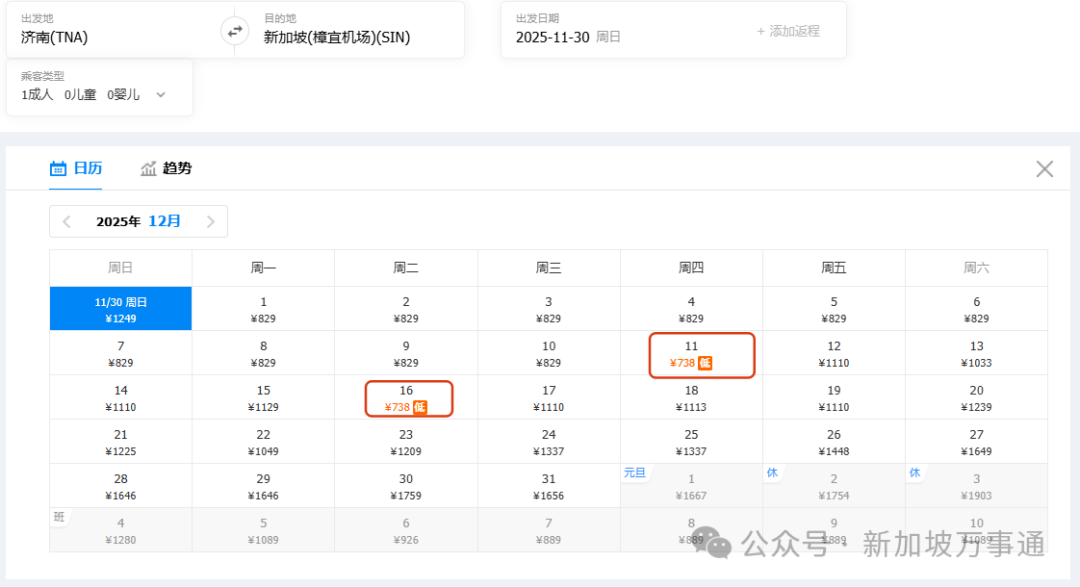
Task: Select December 30 fare ¥1759
Action: point(406,486)
